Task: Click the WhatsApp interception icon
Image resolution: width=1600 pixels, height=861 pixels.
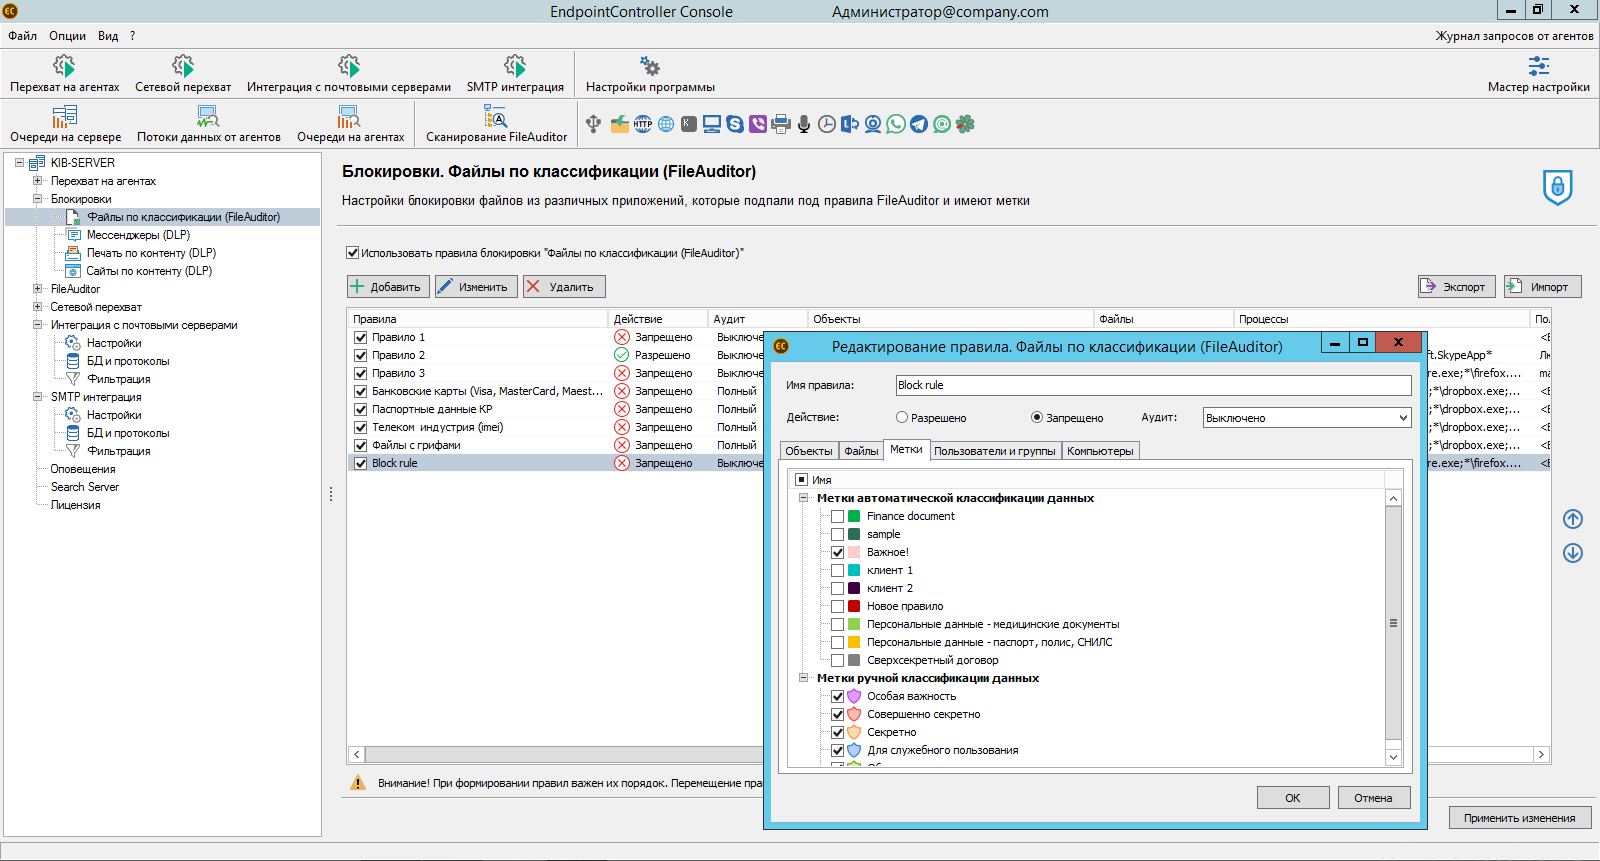Action: pyautogui.click(x=896, y=124)
